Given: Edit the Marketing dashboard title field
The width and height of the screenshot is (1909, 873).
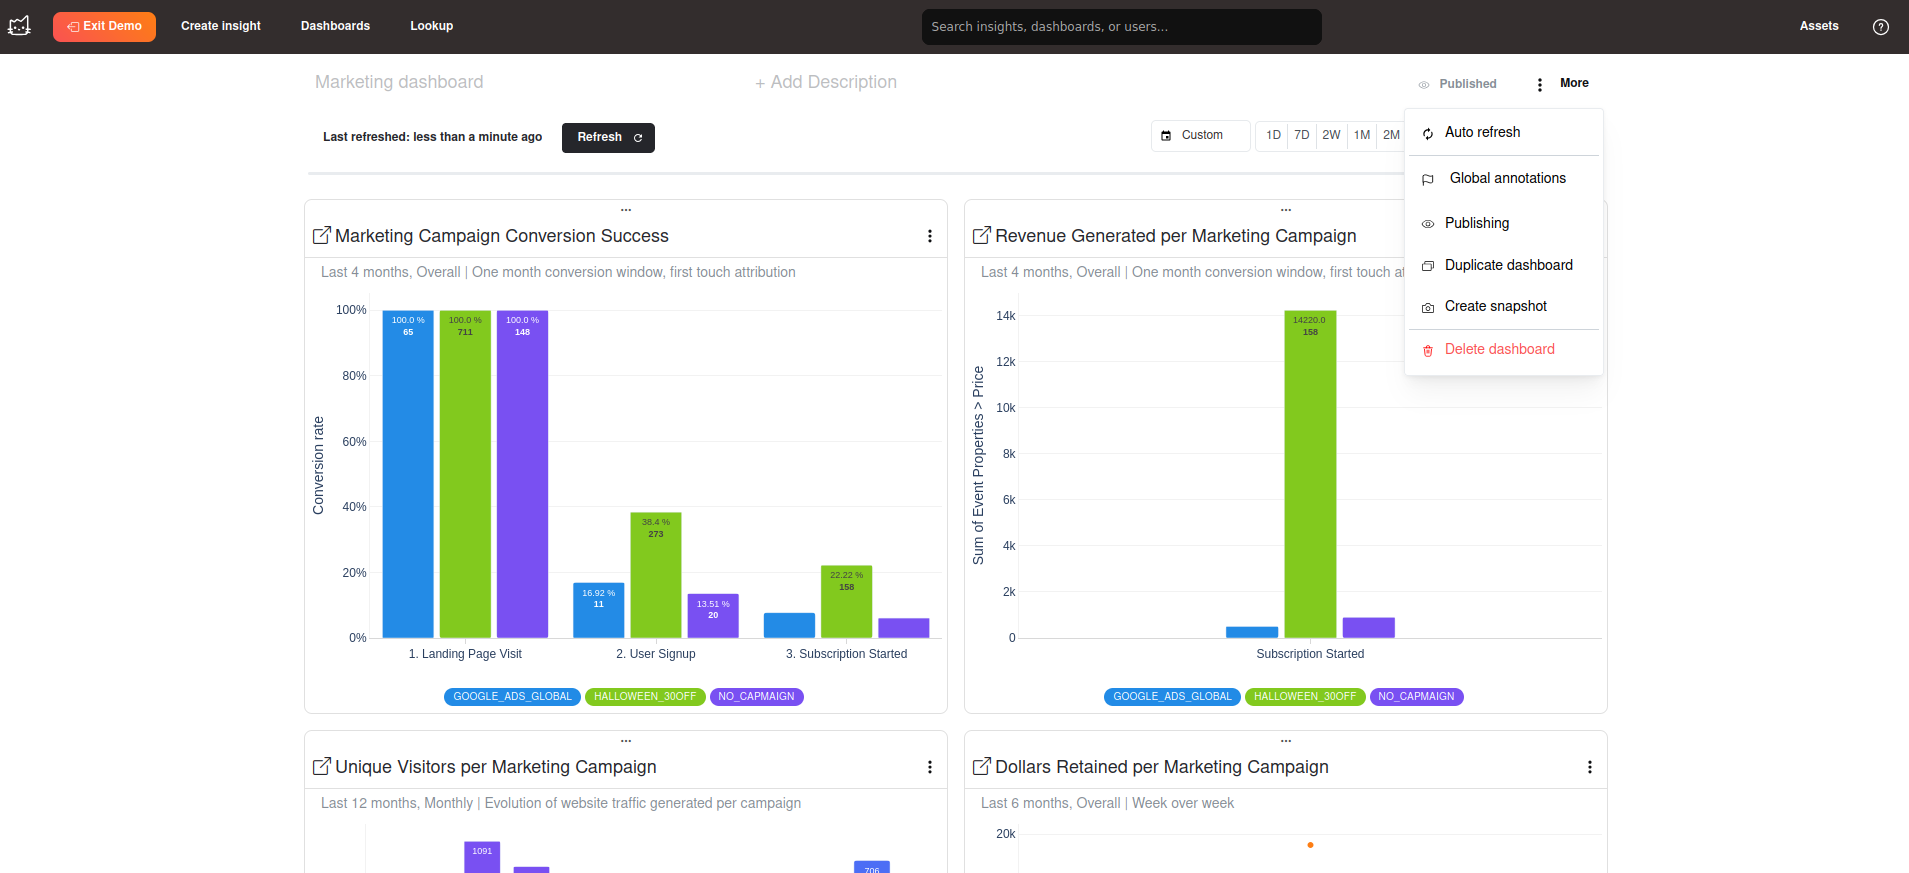Looking at the screenshot, I should (x=399, y=82).
